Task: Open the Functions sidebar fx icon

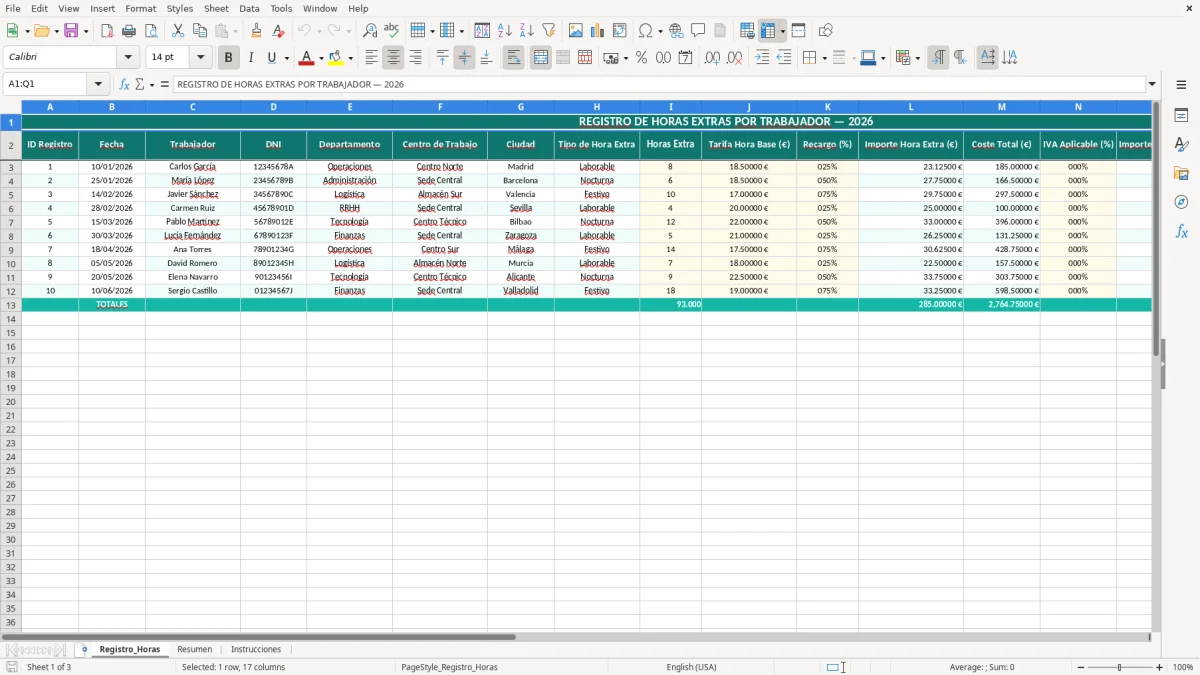Action: point(1181,231)
